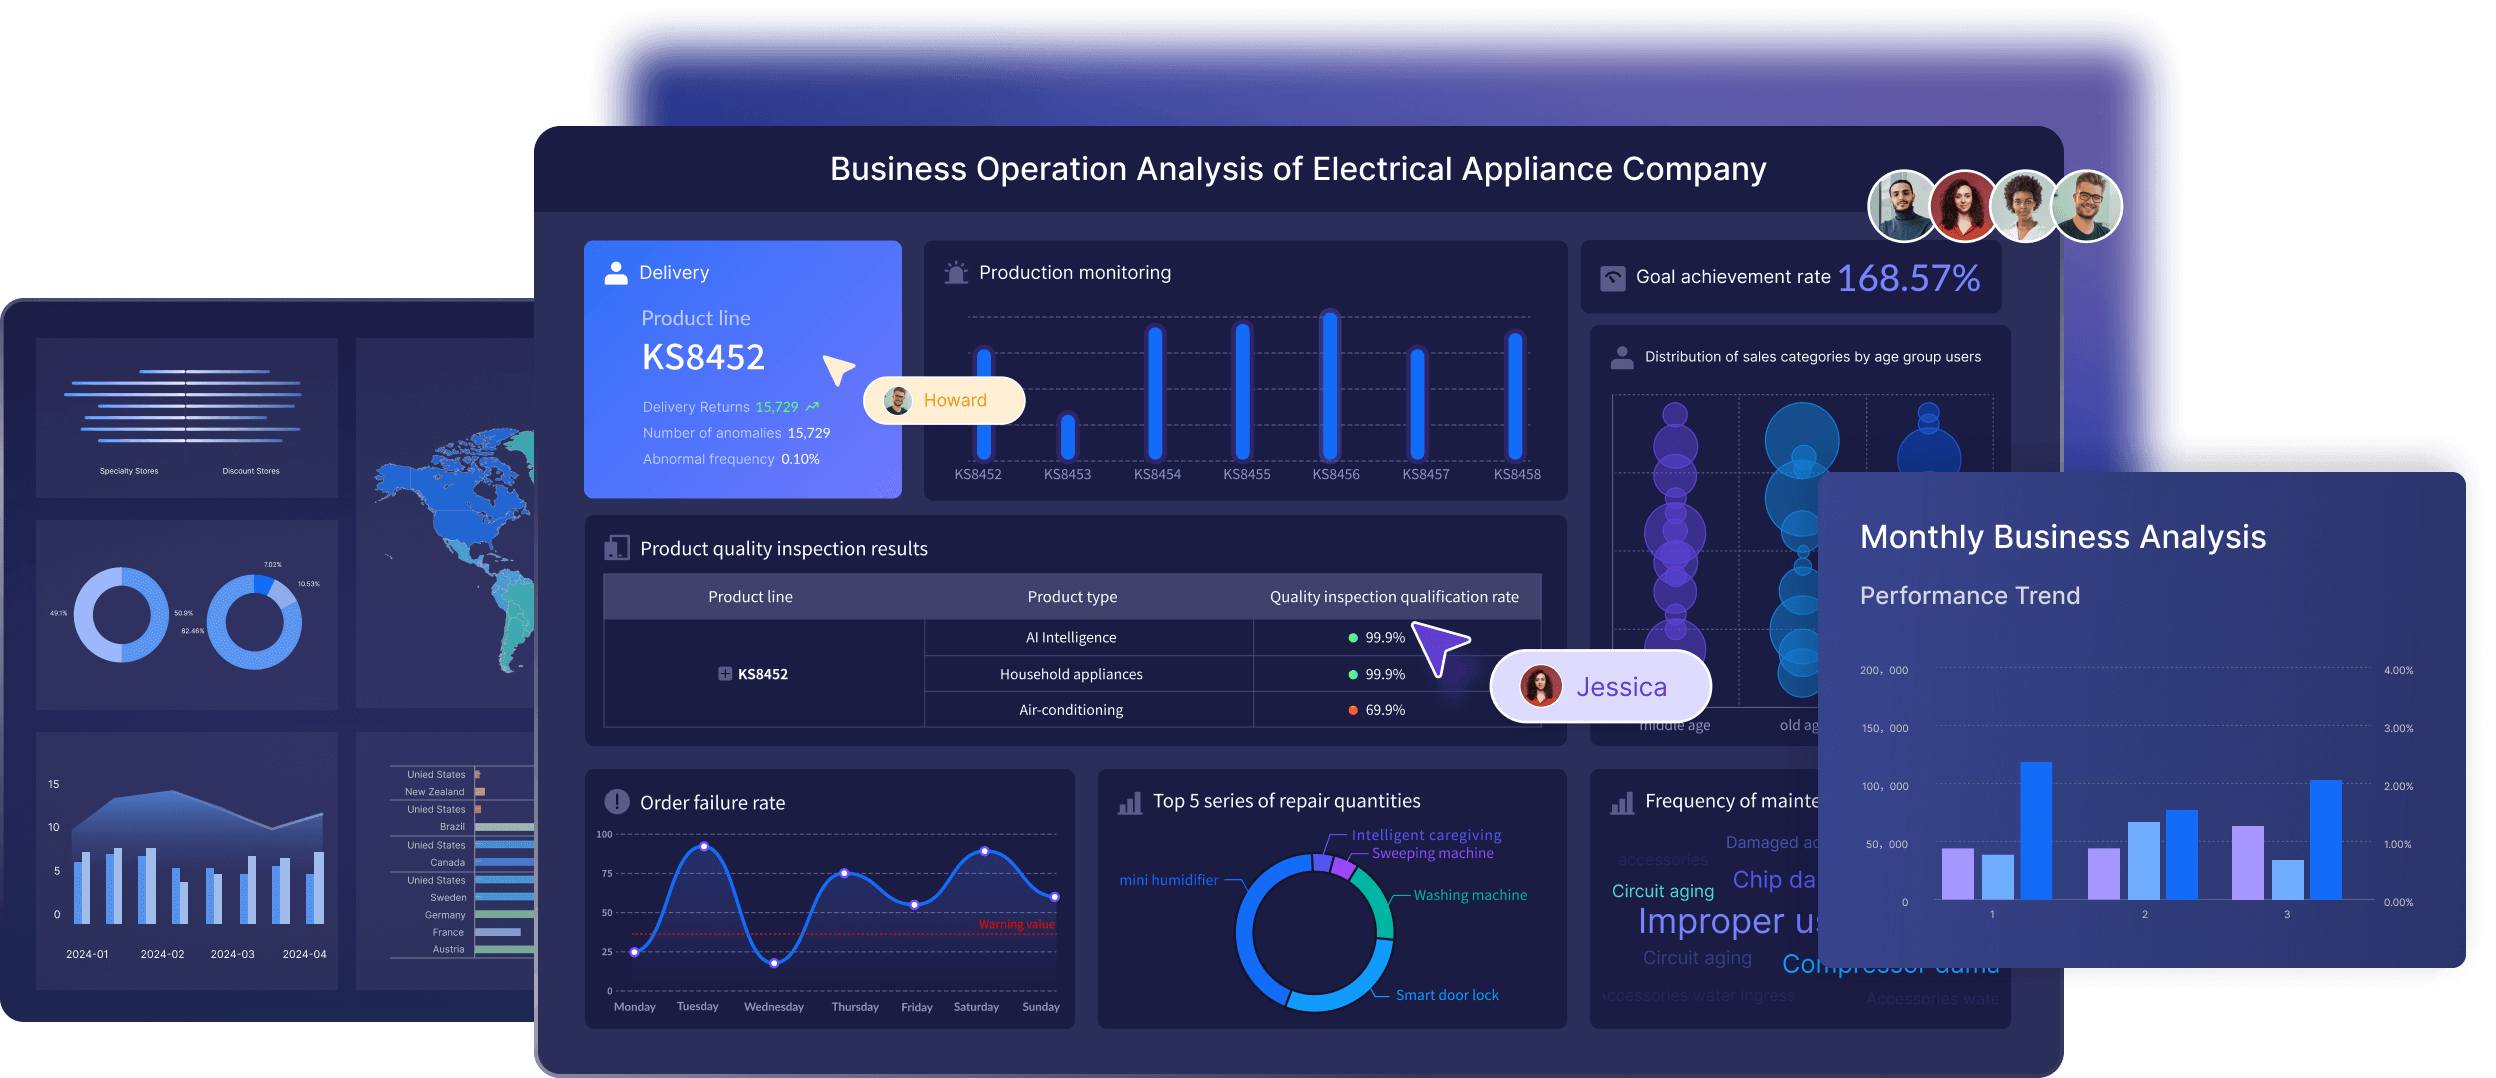This screenshot has height=1078, width=2496.
Task: Click the Jessica user tag
Action: coord(1600,687)
